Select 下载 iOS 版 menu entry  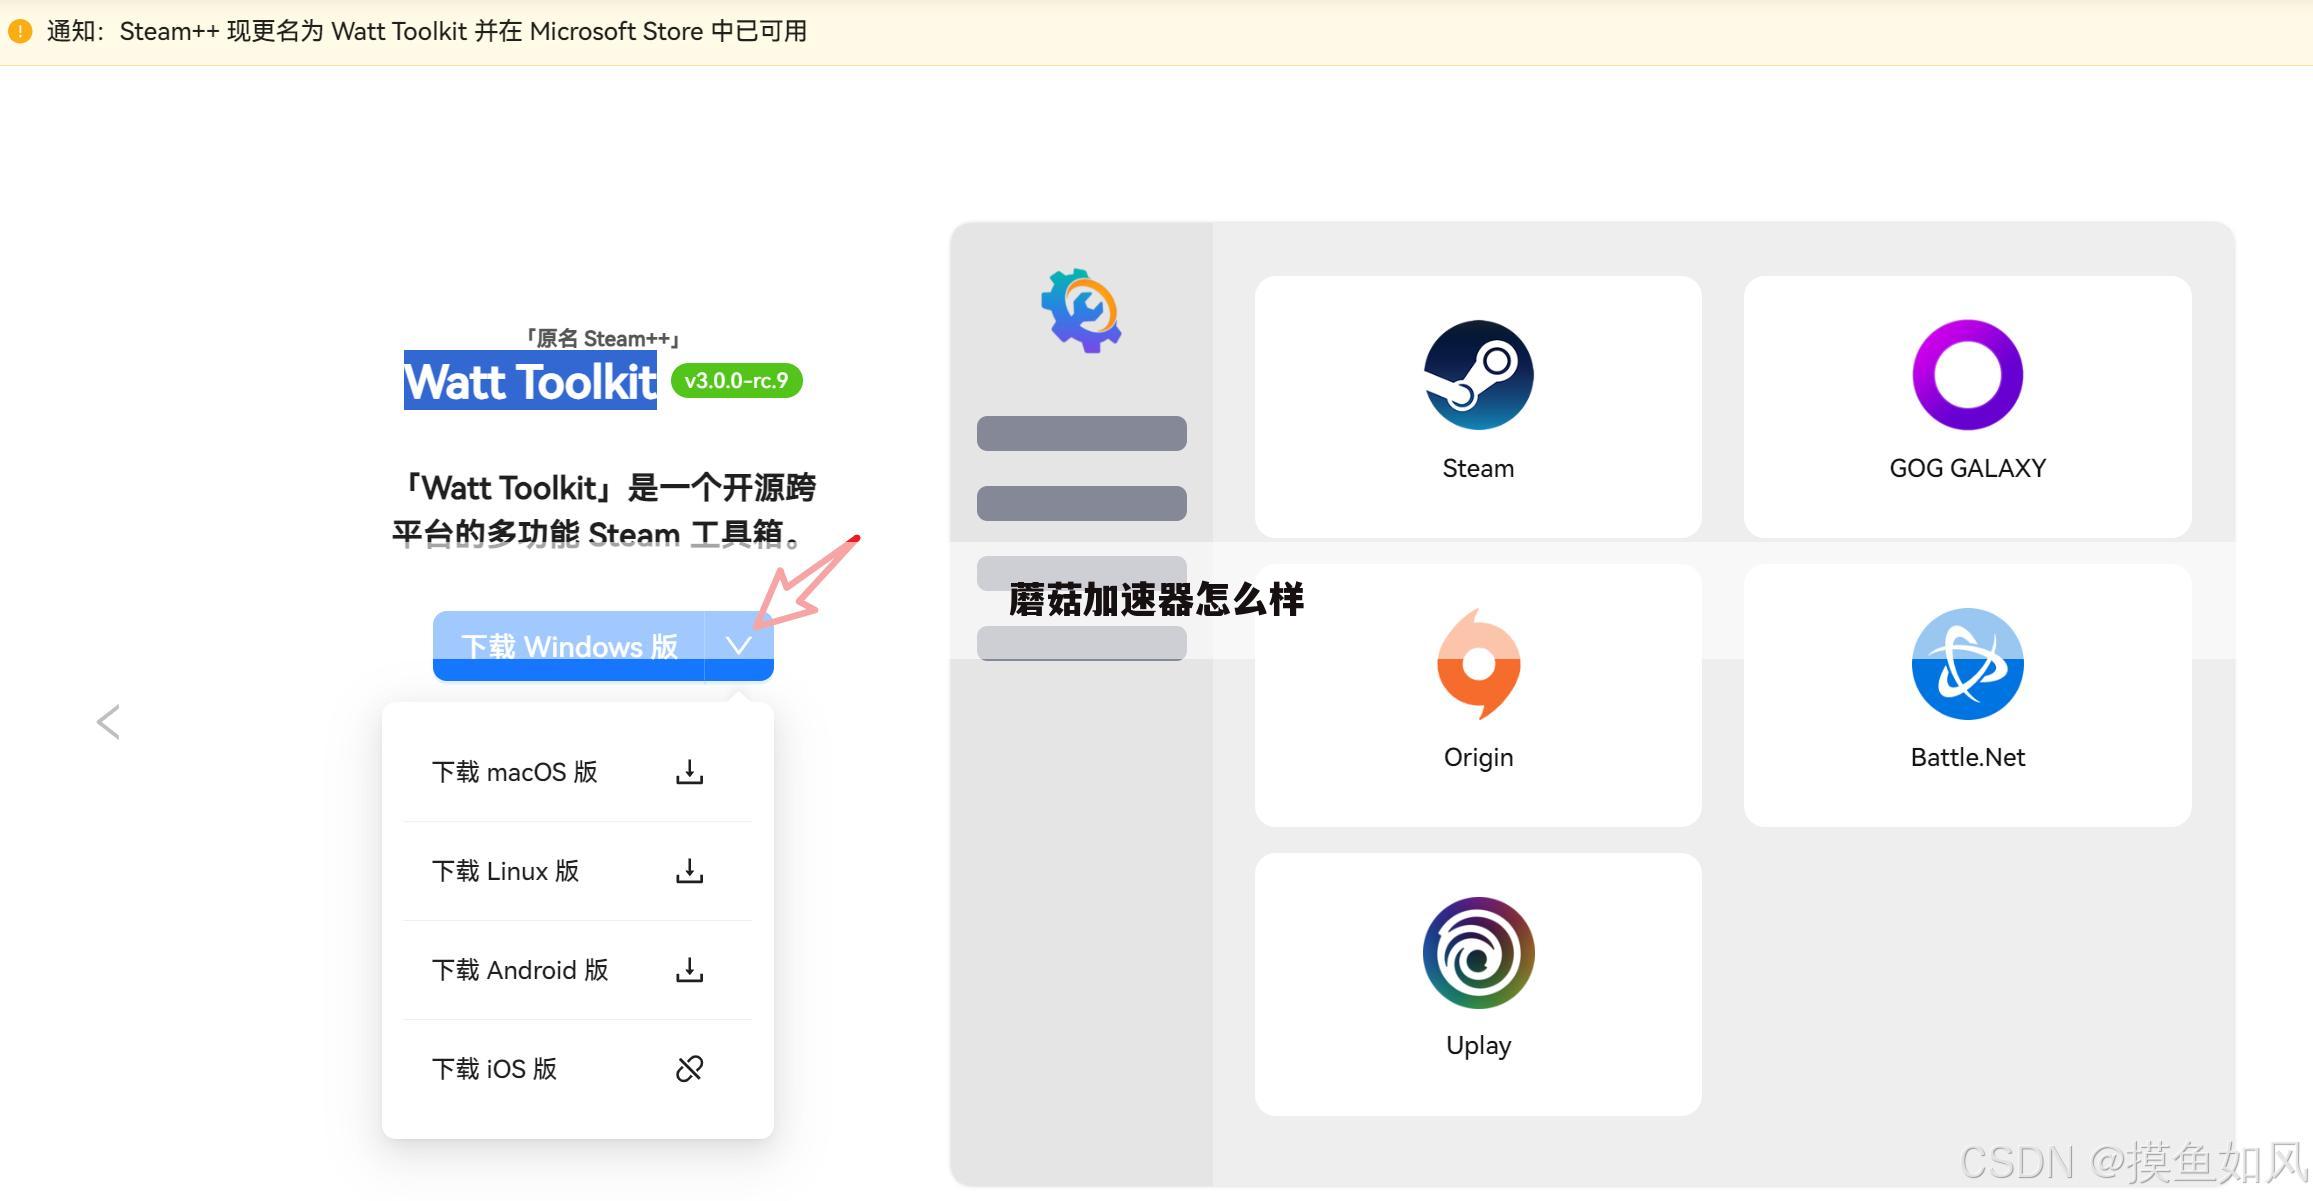tap(577, 1069)
